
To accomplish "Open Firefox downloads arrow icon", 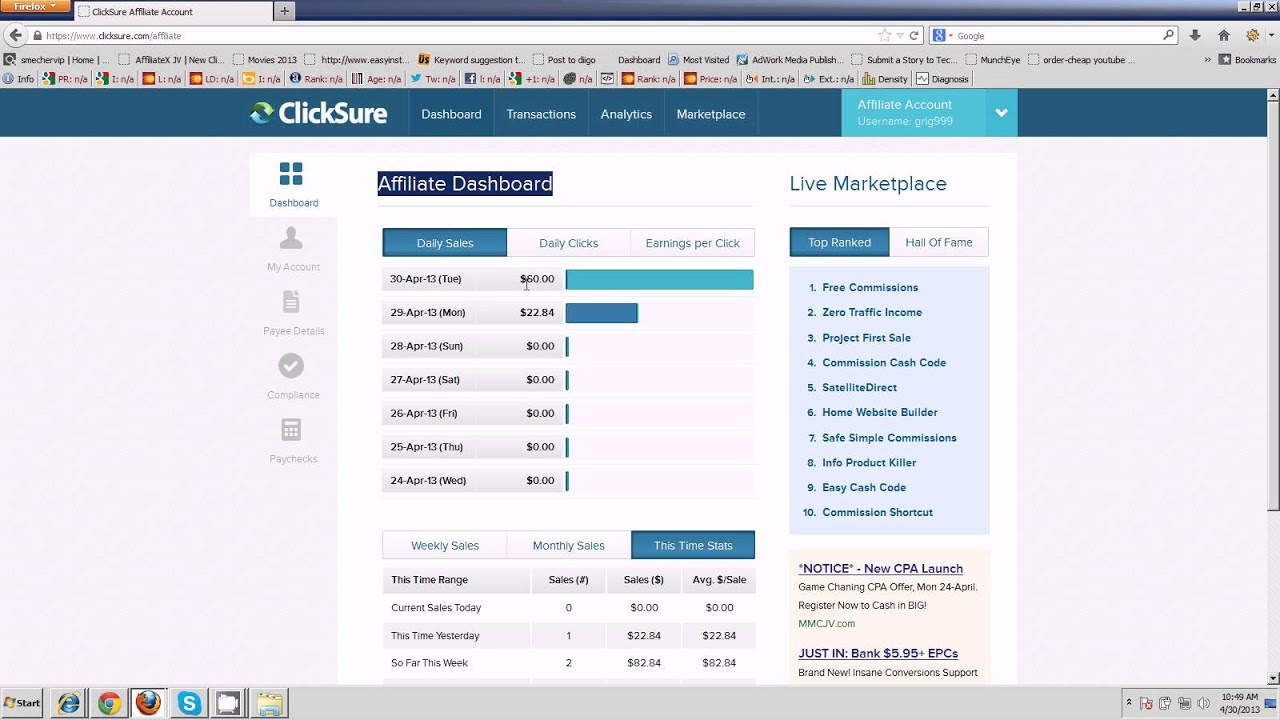I will click(x=1194, y=35).
